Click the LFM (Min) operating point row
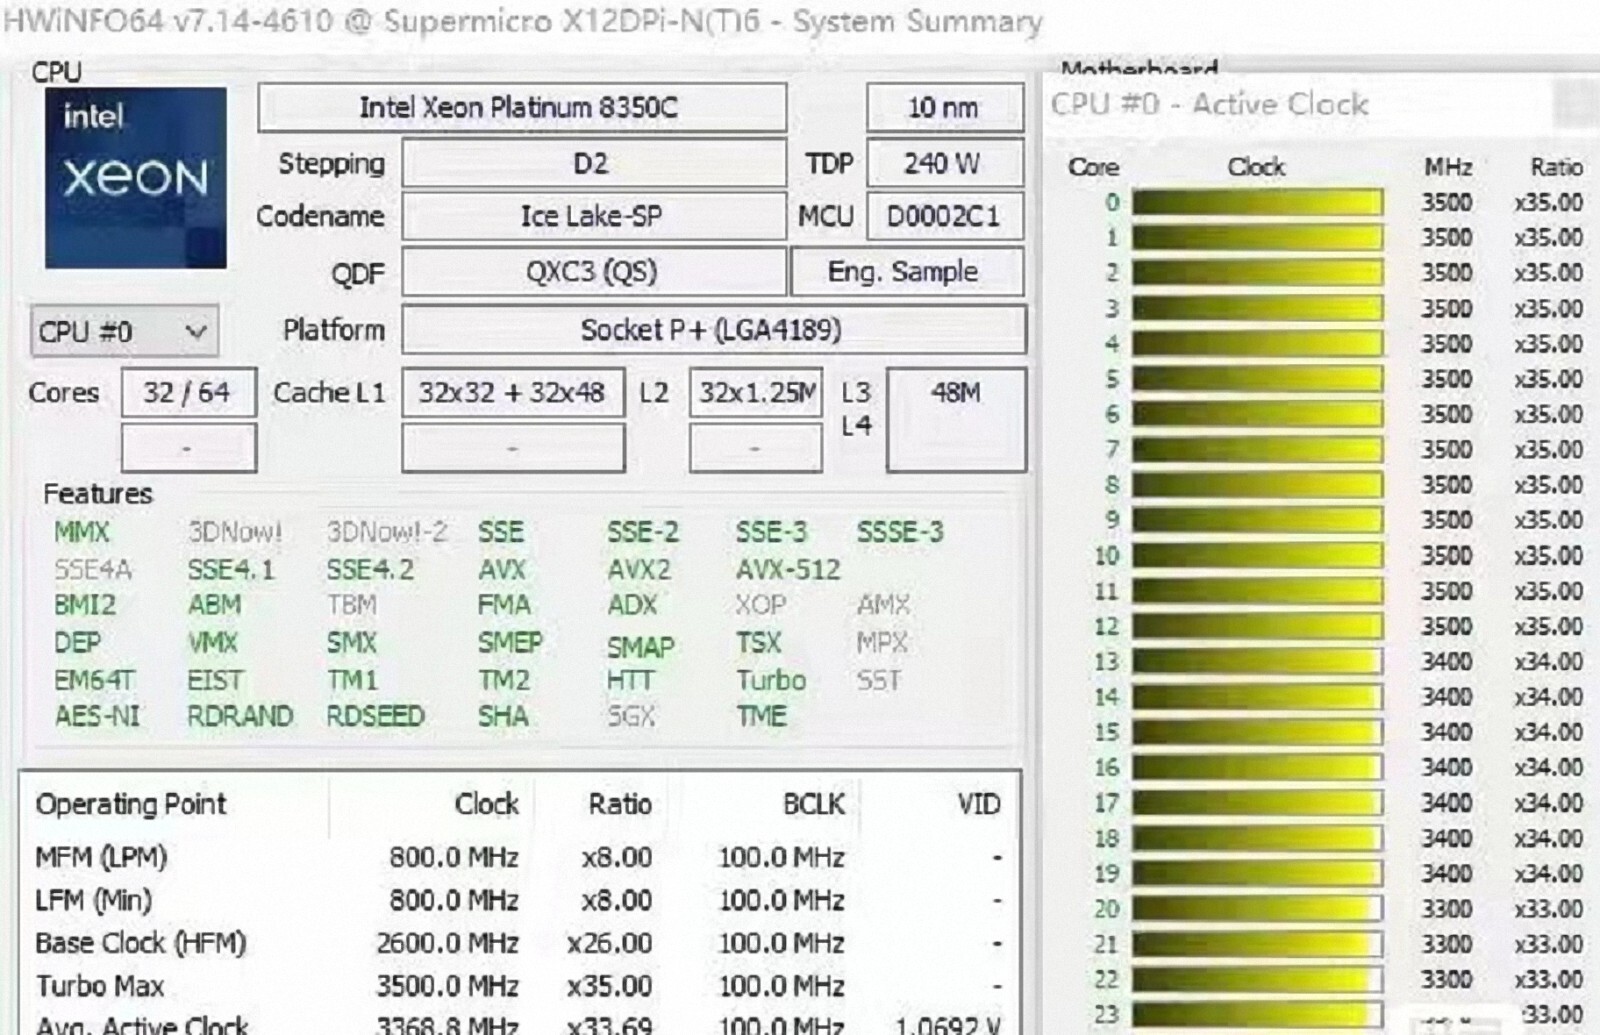1600x1035 pixels. 519,901
